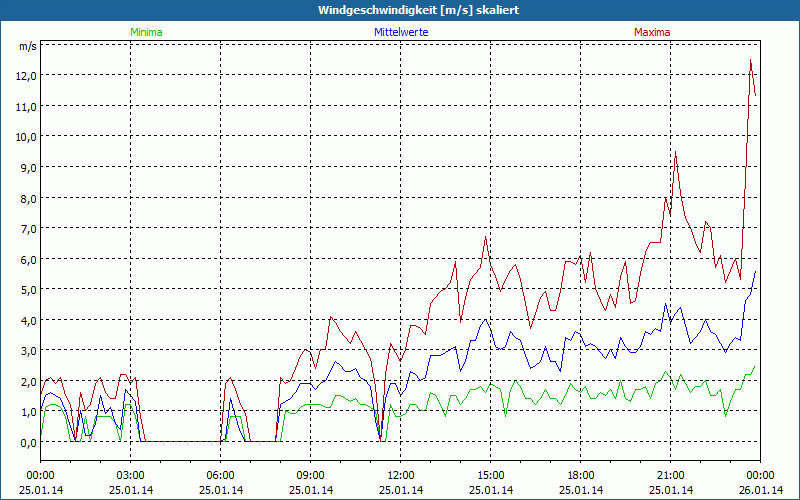Click the 12:00 time axis label
Viewport: 800px width, 500px height.
point(401,476)
